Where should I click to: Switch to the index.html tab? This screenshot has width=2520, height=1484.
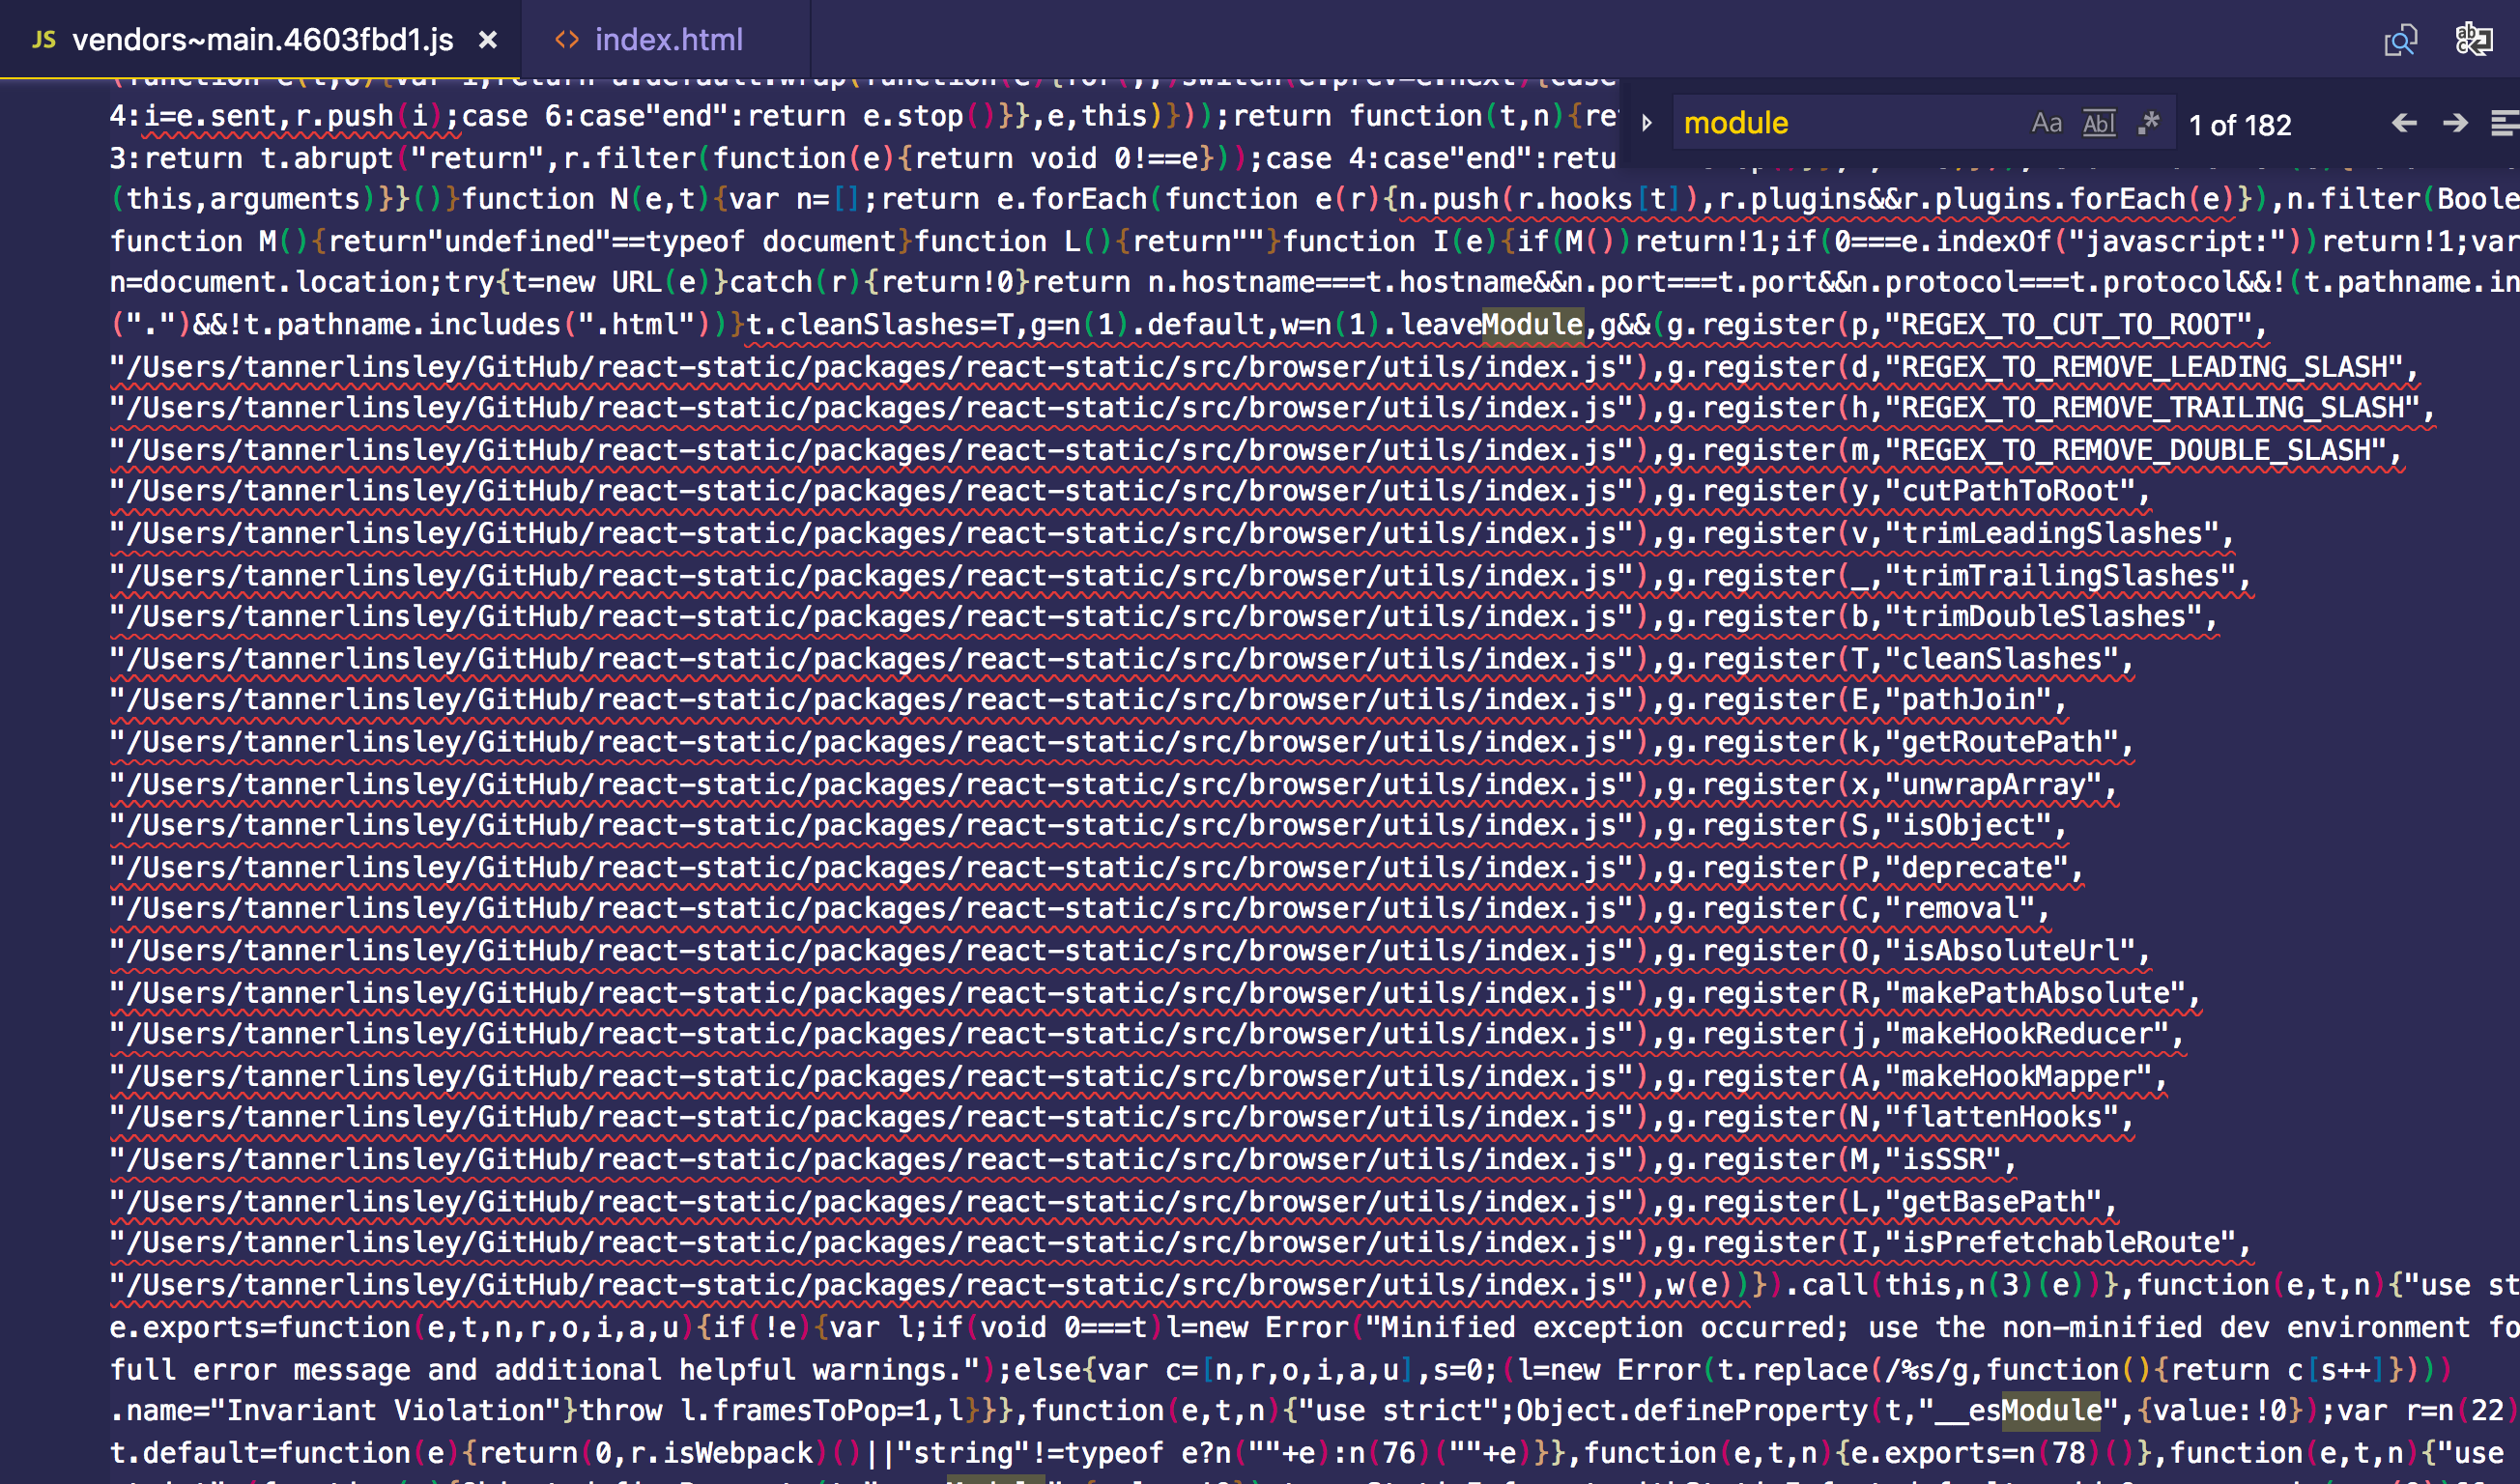(668, 40)
